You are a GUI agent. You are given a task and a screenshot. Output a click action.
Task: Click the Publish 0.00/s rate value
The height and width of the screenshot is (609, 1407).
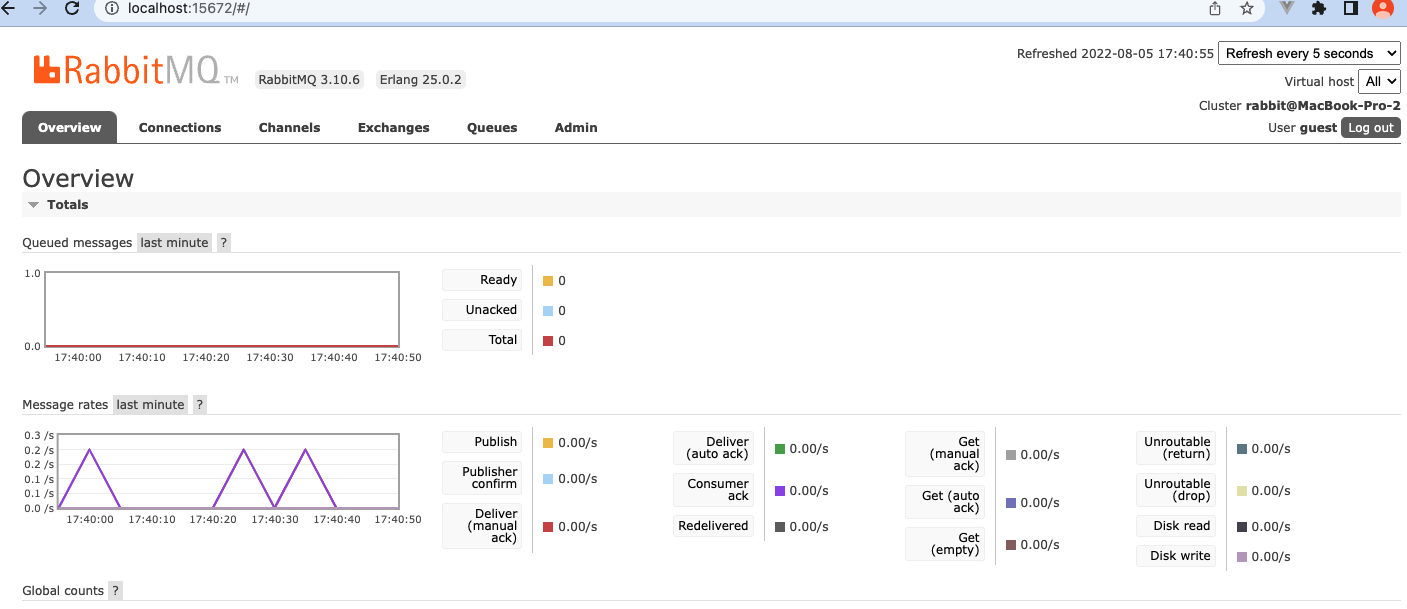click(577, 443)
